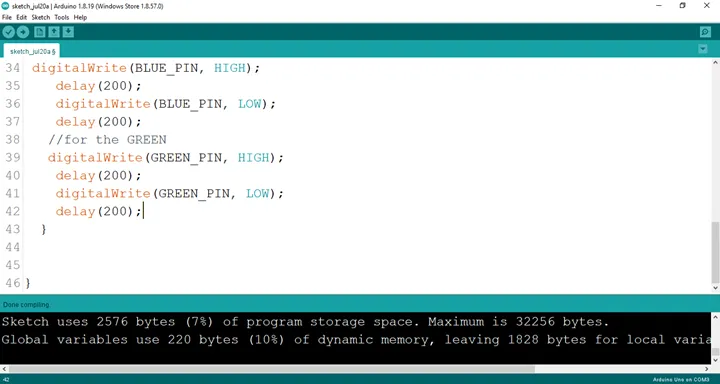Open an existing sketch with the up-arrow icon

(54, 32)
